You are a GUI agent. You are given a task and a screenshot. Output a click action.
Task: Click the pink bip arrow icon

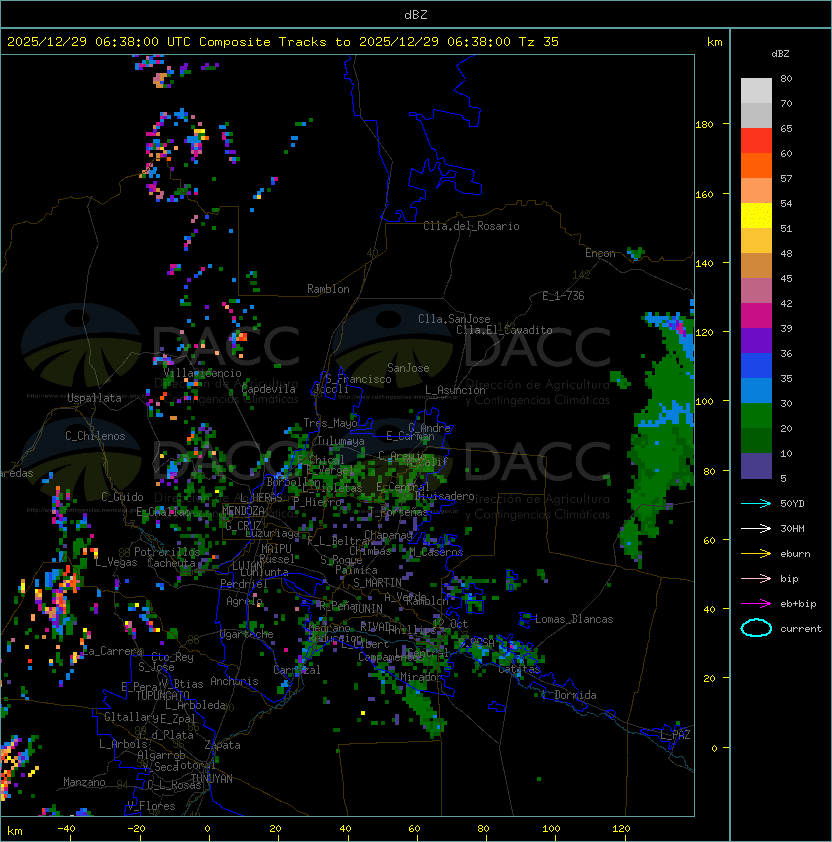[756, 578]
